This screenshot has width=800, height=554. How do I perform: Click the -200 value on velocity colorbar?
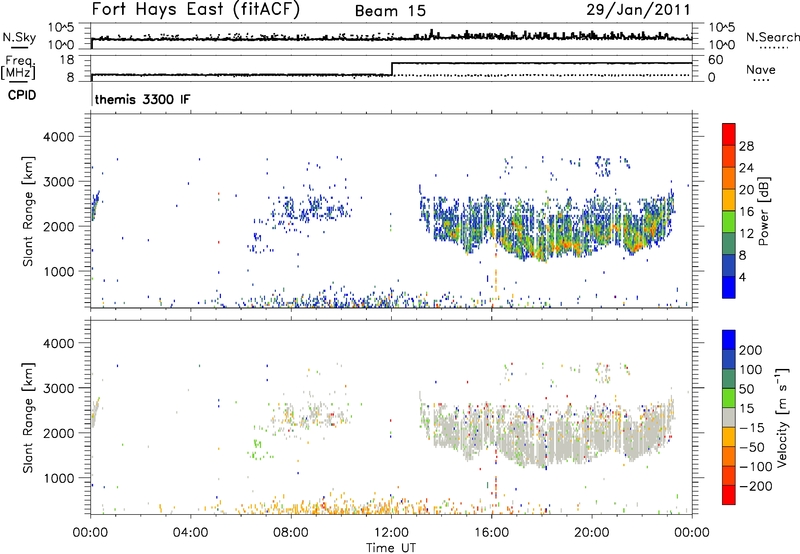pyautogui.click(x=756, y=486)
